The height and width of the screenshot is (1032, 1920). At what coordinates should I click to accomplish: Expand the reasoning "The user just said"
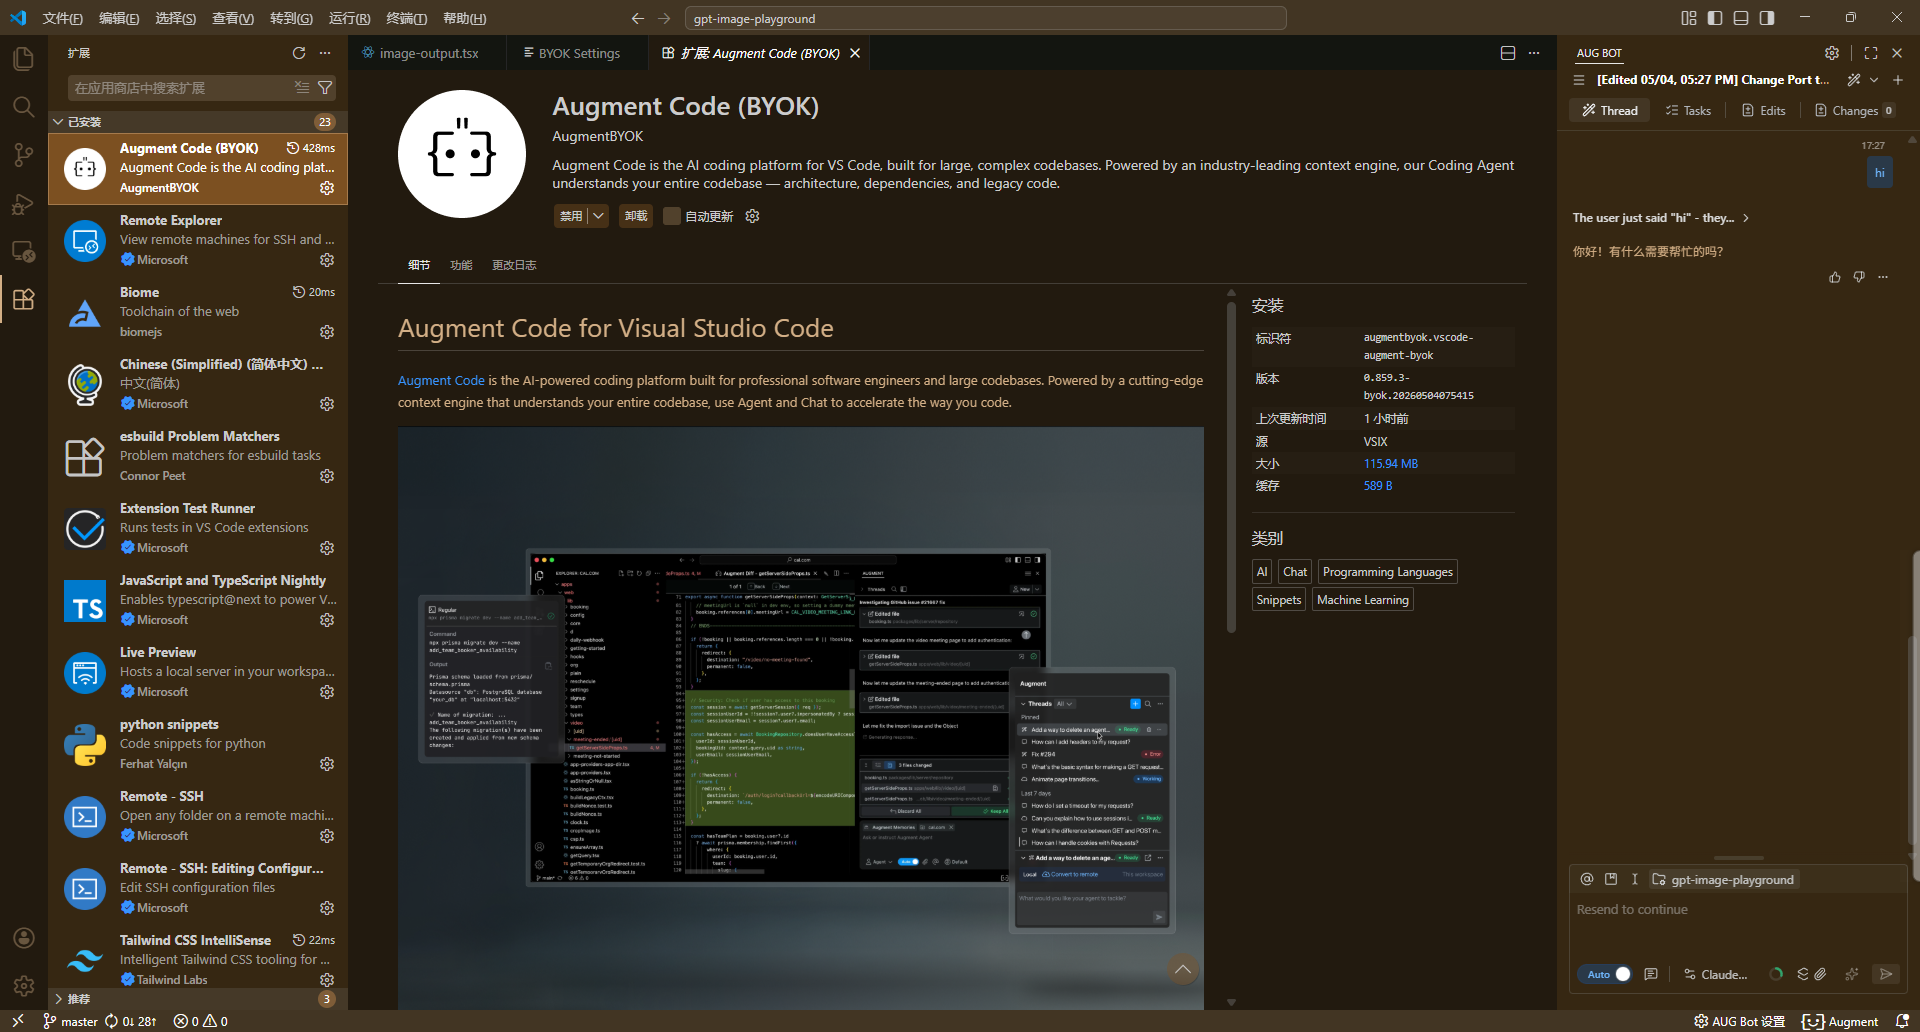click(1660, 218)
